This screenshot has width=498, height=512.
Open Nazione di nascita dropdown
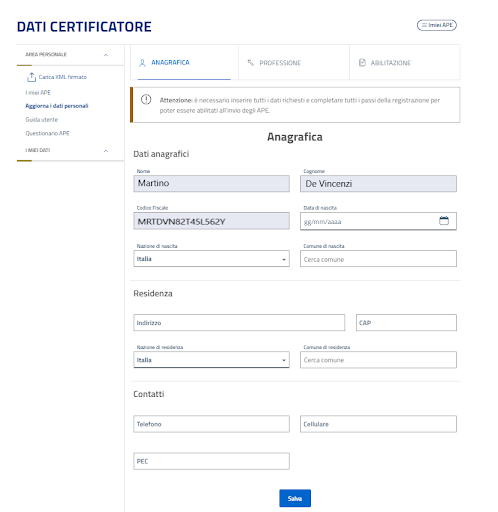point(211,259)
